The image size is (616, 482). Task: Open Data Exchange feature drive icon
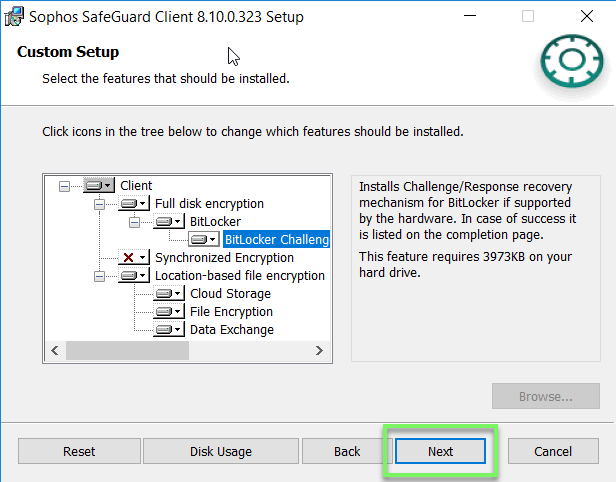pyautogui.click(x=169, y=329)
